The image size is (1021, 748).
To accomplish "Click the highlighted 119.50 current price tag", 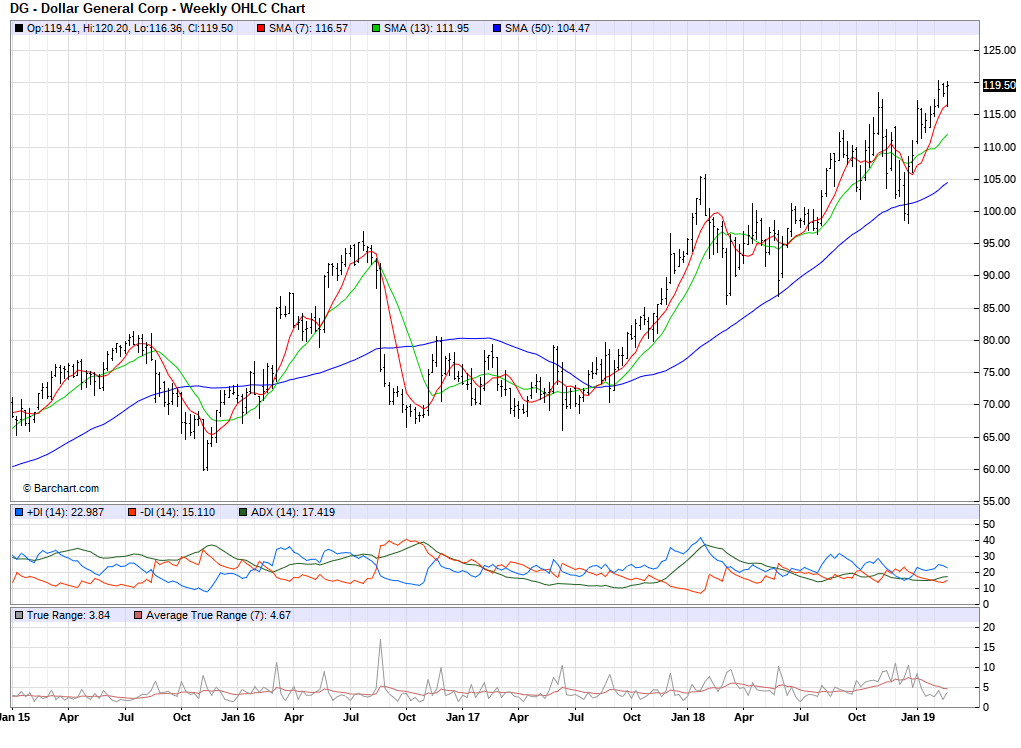I will pyautogui.click(x=999, y=85).
